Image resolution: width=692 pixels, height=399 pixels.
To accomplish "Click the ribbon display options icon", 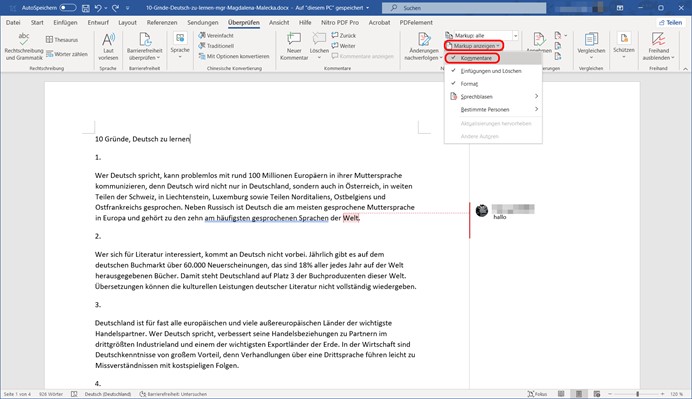I will click(620, 8).
